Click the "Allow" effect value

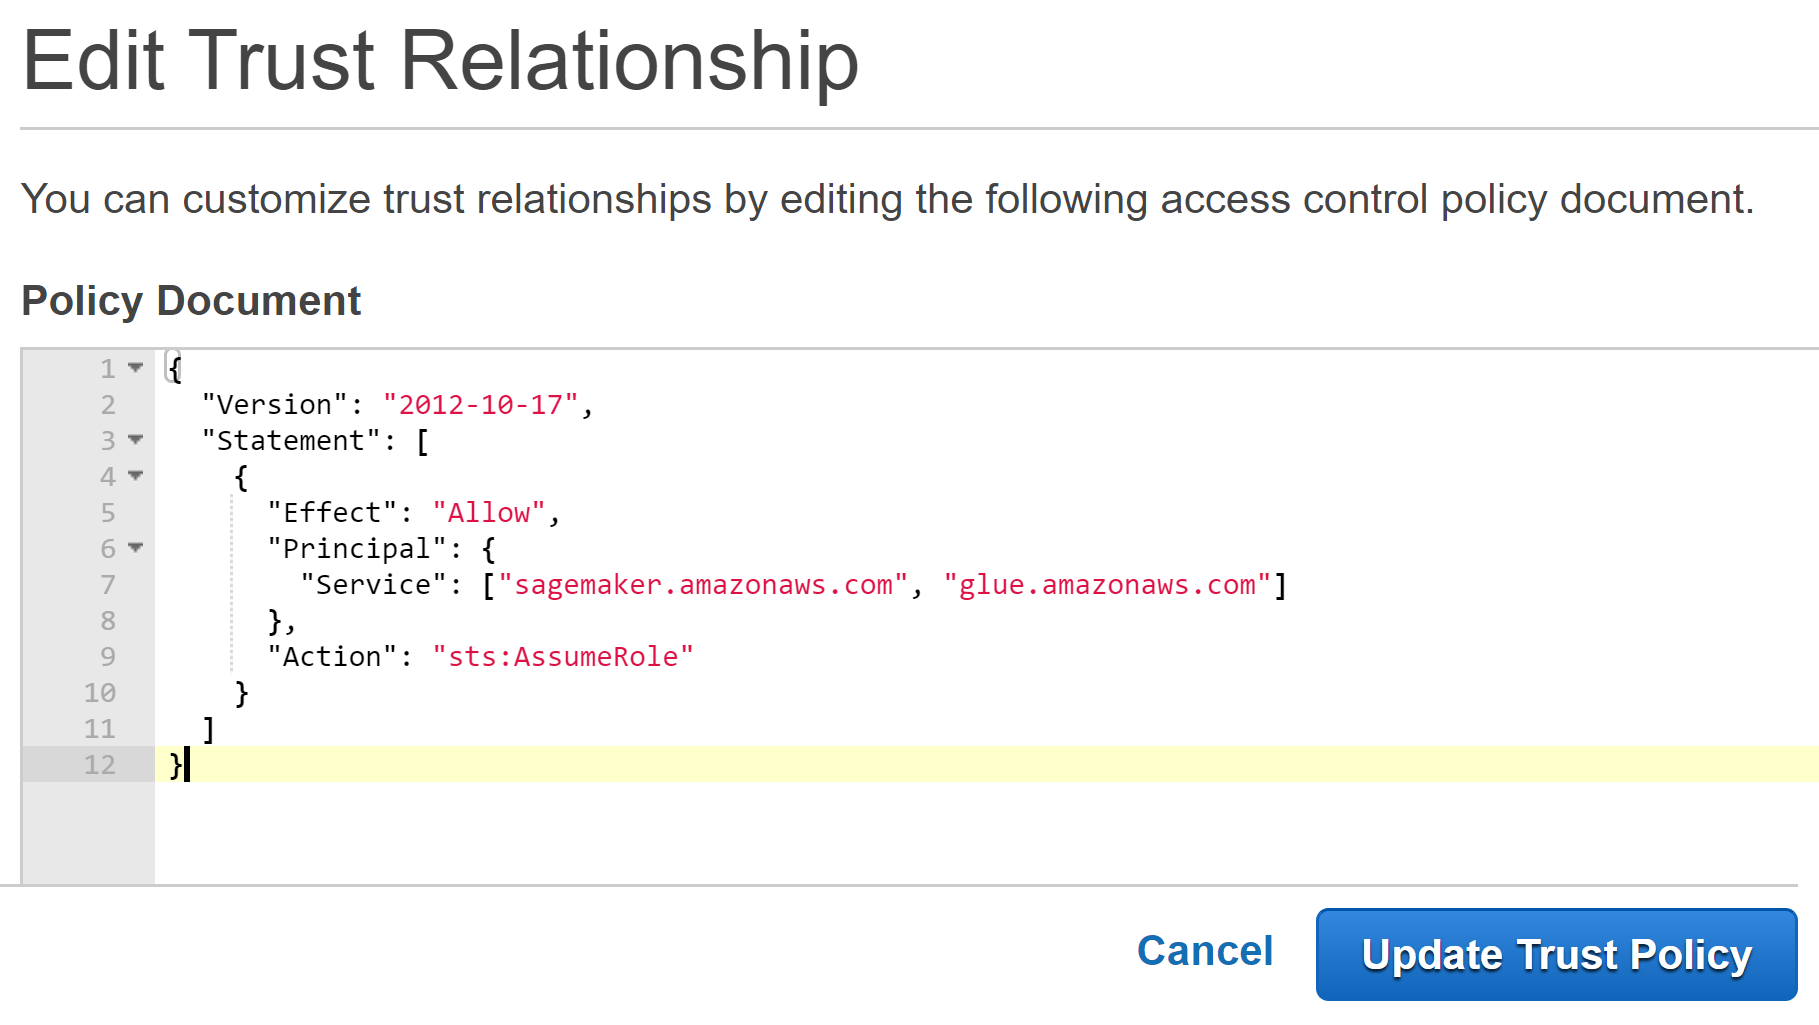(489, 513)
